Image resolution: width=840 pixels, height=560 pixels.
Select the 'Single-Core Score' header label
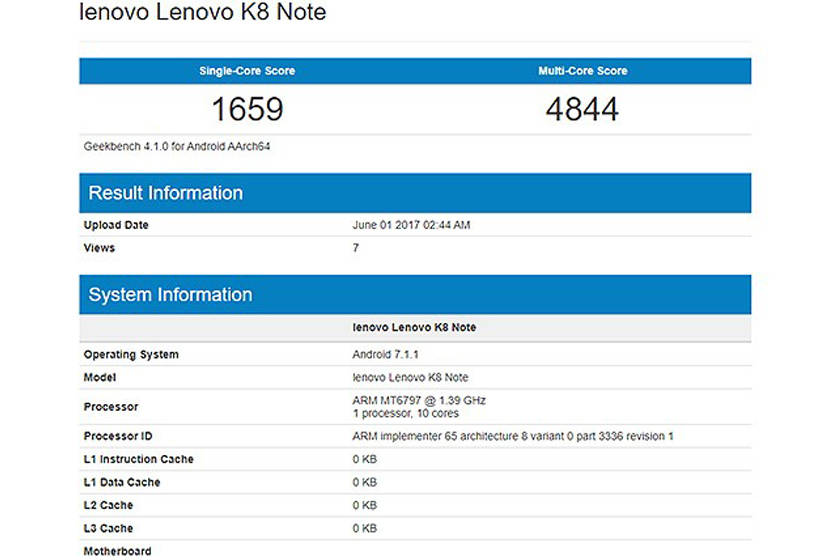point(247,71)
